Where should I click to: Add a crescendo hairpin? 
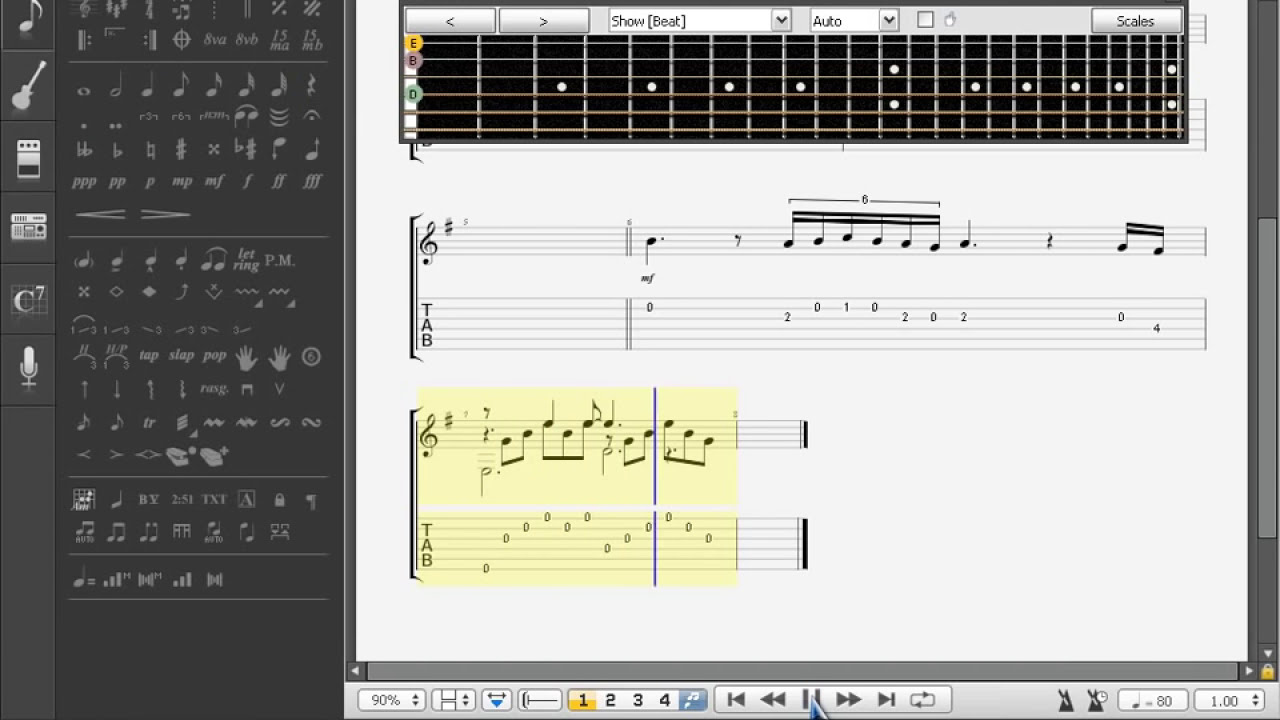point(100,214)
